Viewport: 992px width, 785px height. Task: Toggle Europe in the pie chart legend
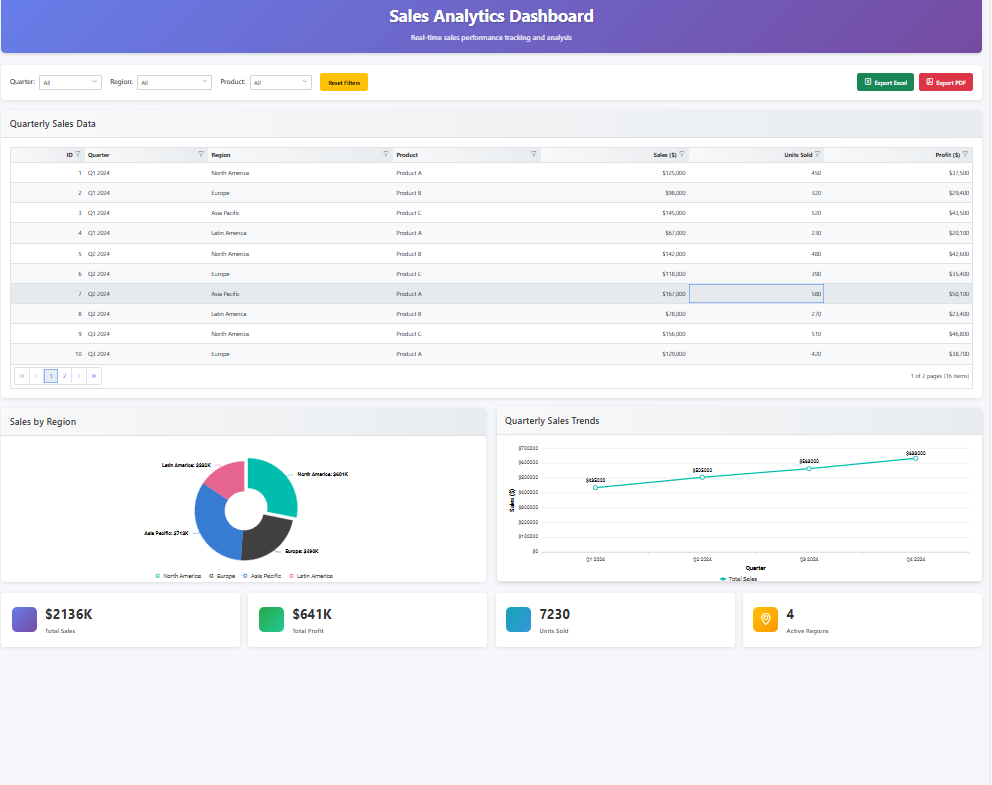(x=222, y=575)
